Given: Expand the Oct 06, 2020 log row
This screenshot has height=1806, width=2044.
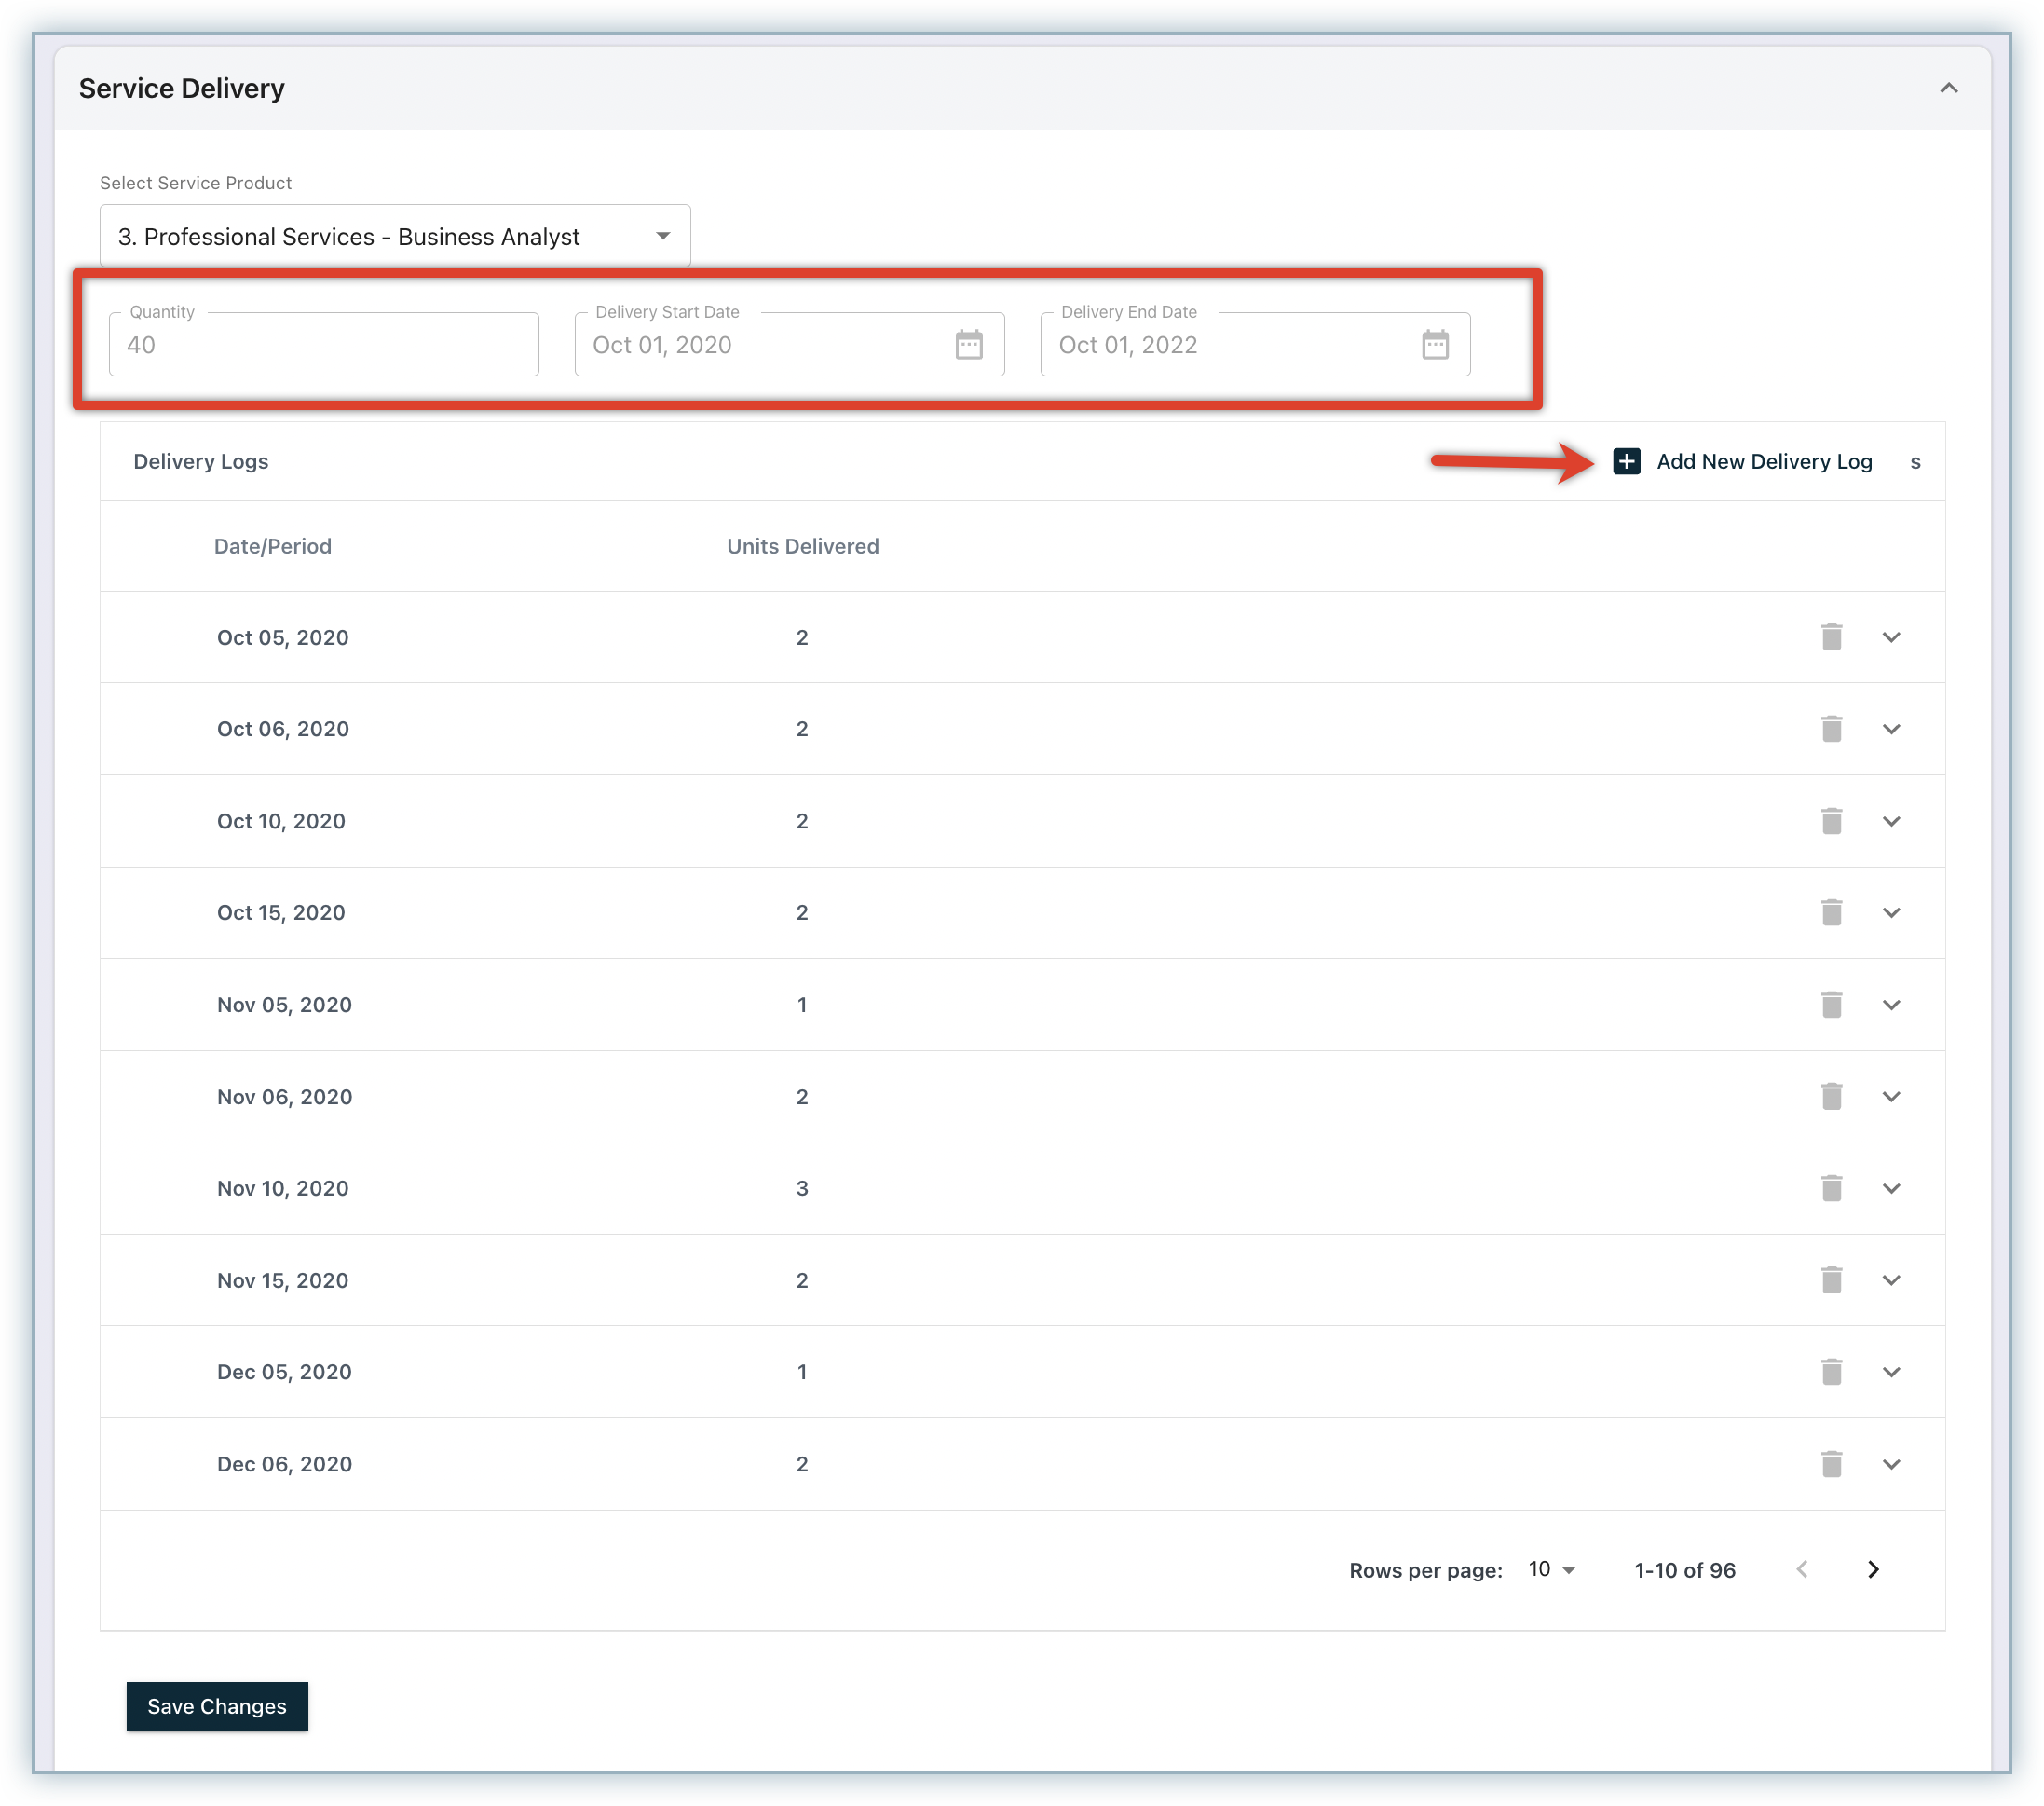Looking at the screenshot, I should click(x=1891, y=729).
